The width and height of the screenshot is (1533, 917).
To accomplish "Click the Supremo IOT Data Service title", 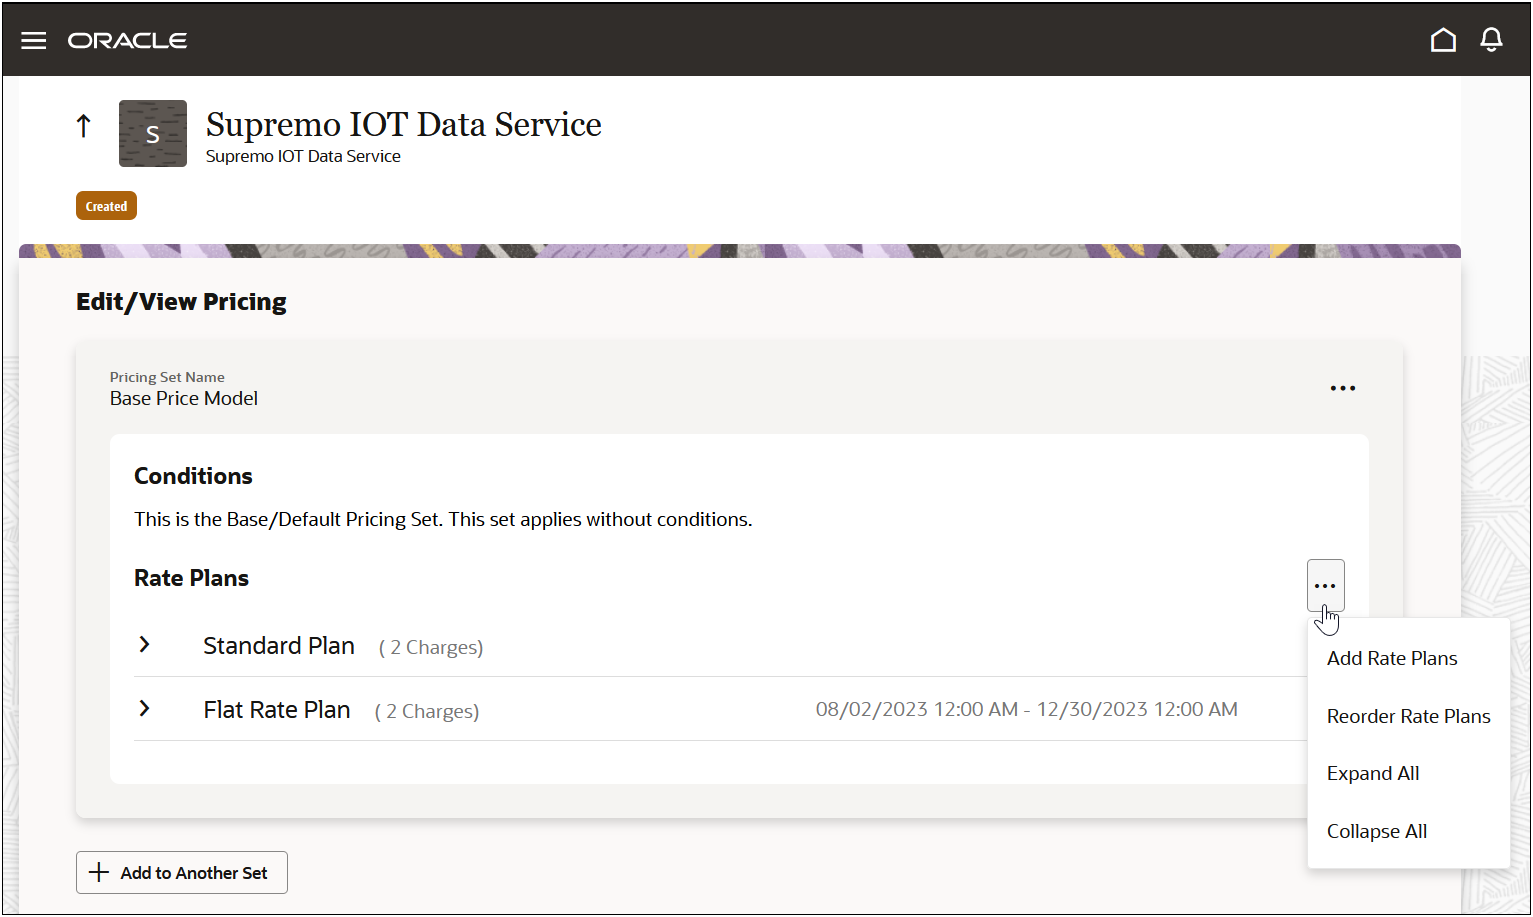I will tap(404, 124).
